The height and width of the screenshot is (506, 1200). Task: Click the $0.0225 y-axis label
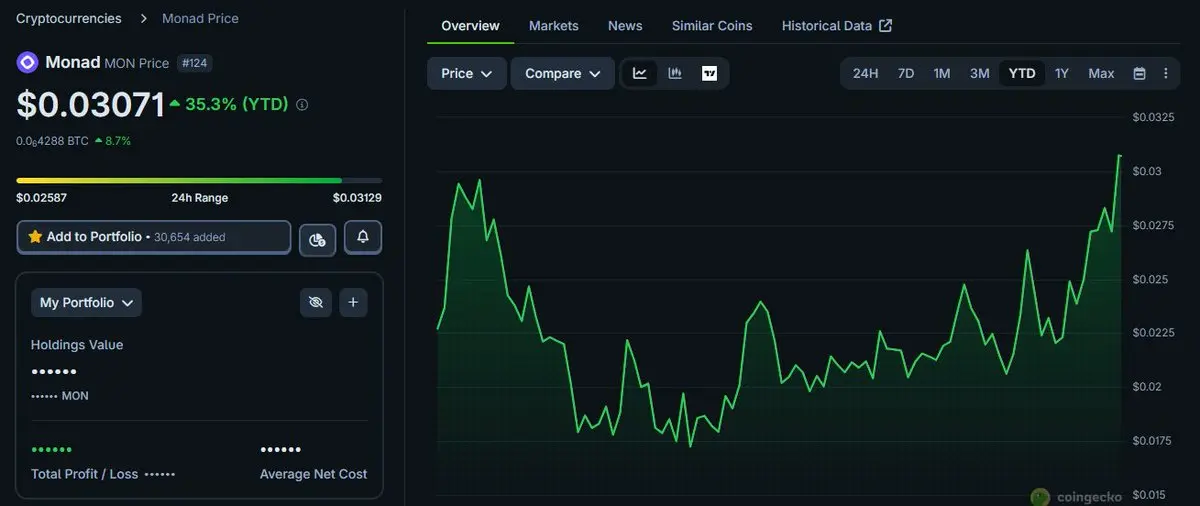point(1154,333)
